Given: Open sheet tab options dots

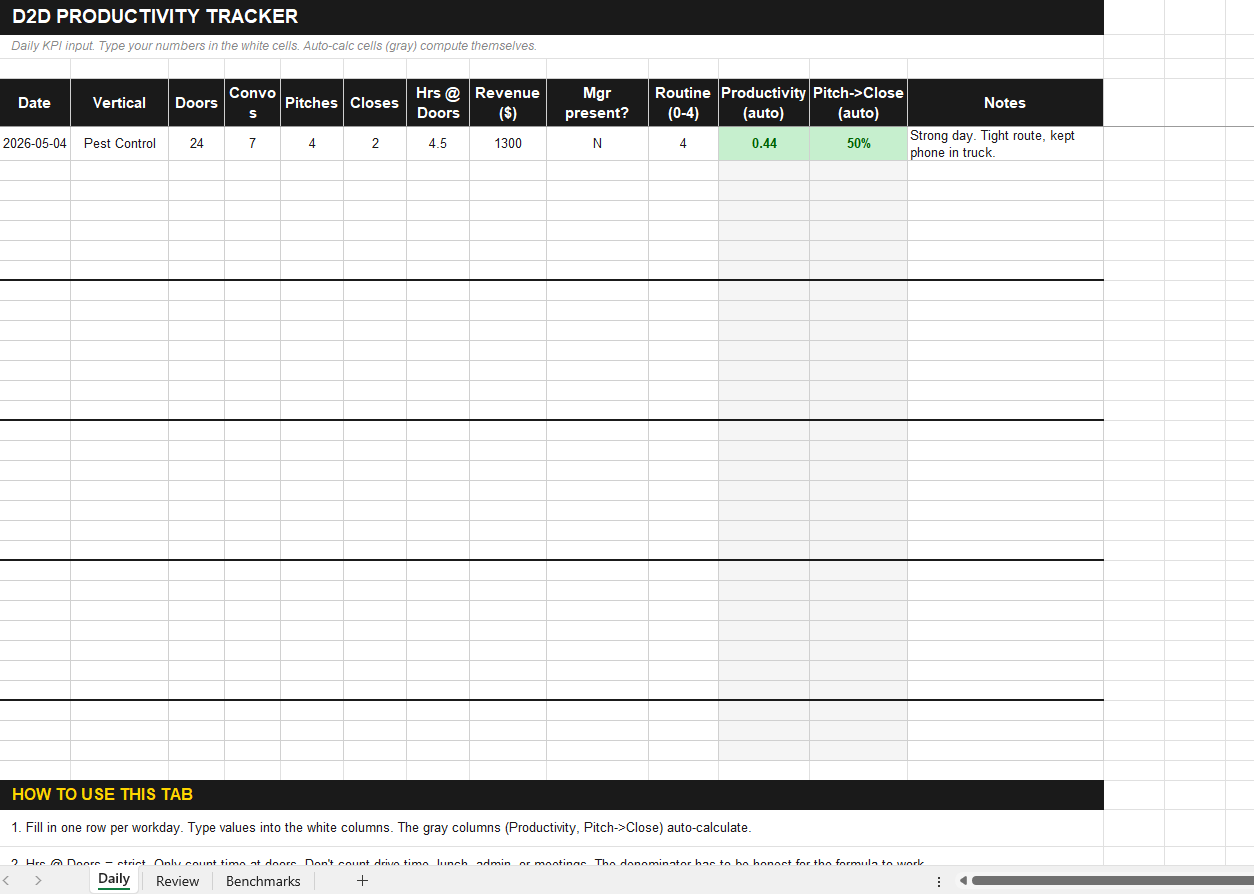Looking at the screenshot, I should (x=938, y=881).
